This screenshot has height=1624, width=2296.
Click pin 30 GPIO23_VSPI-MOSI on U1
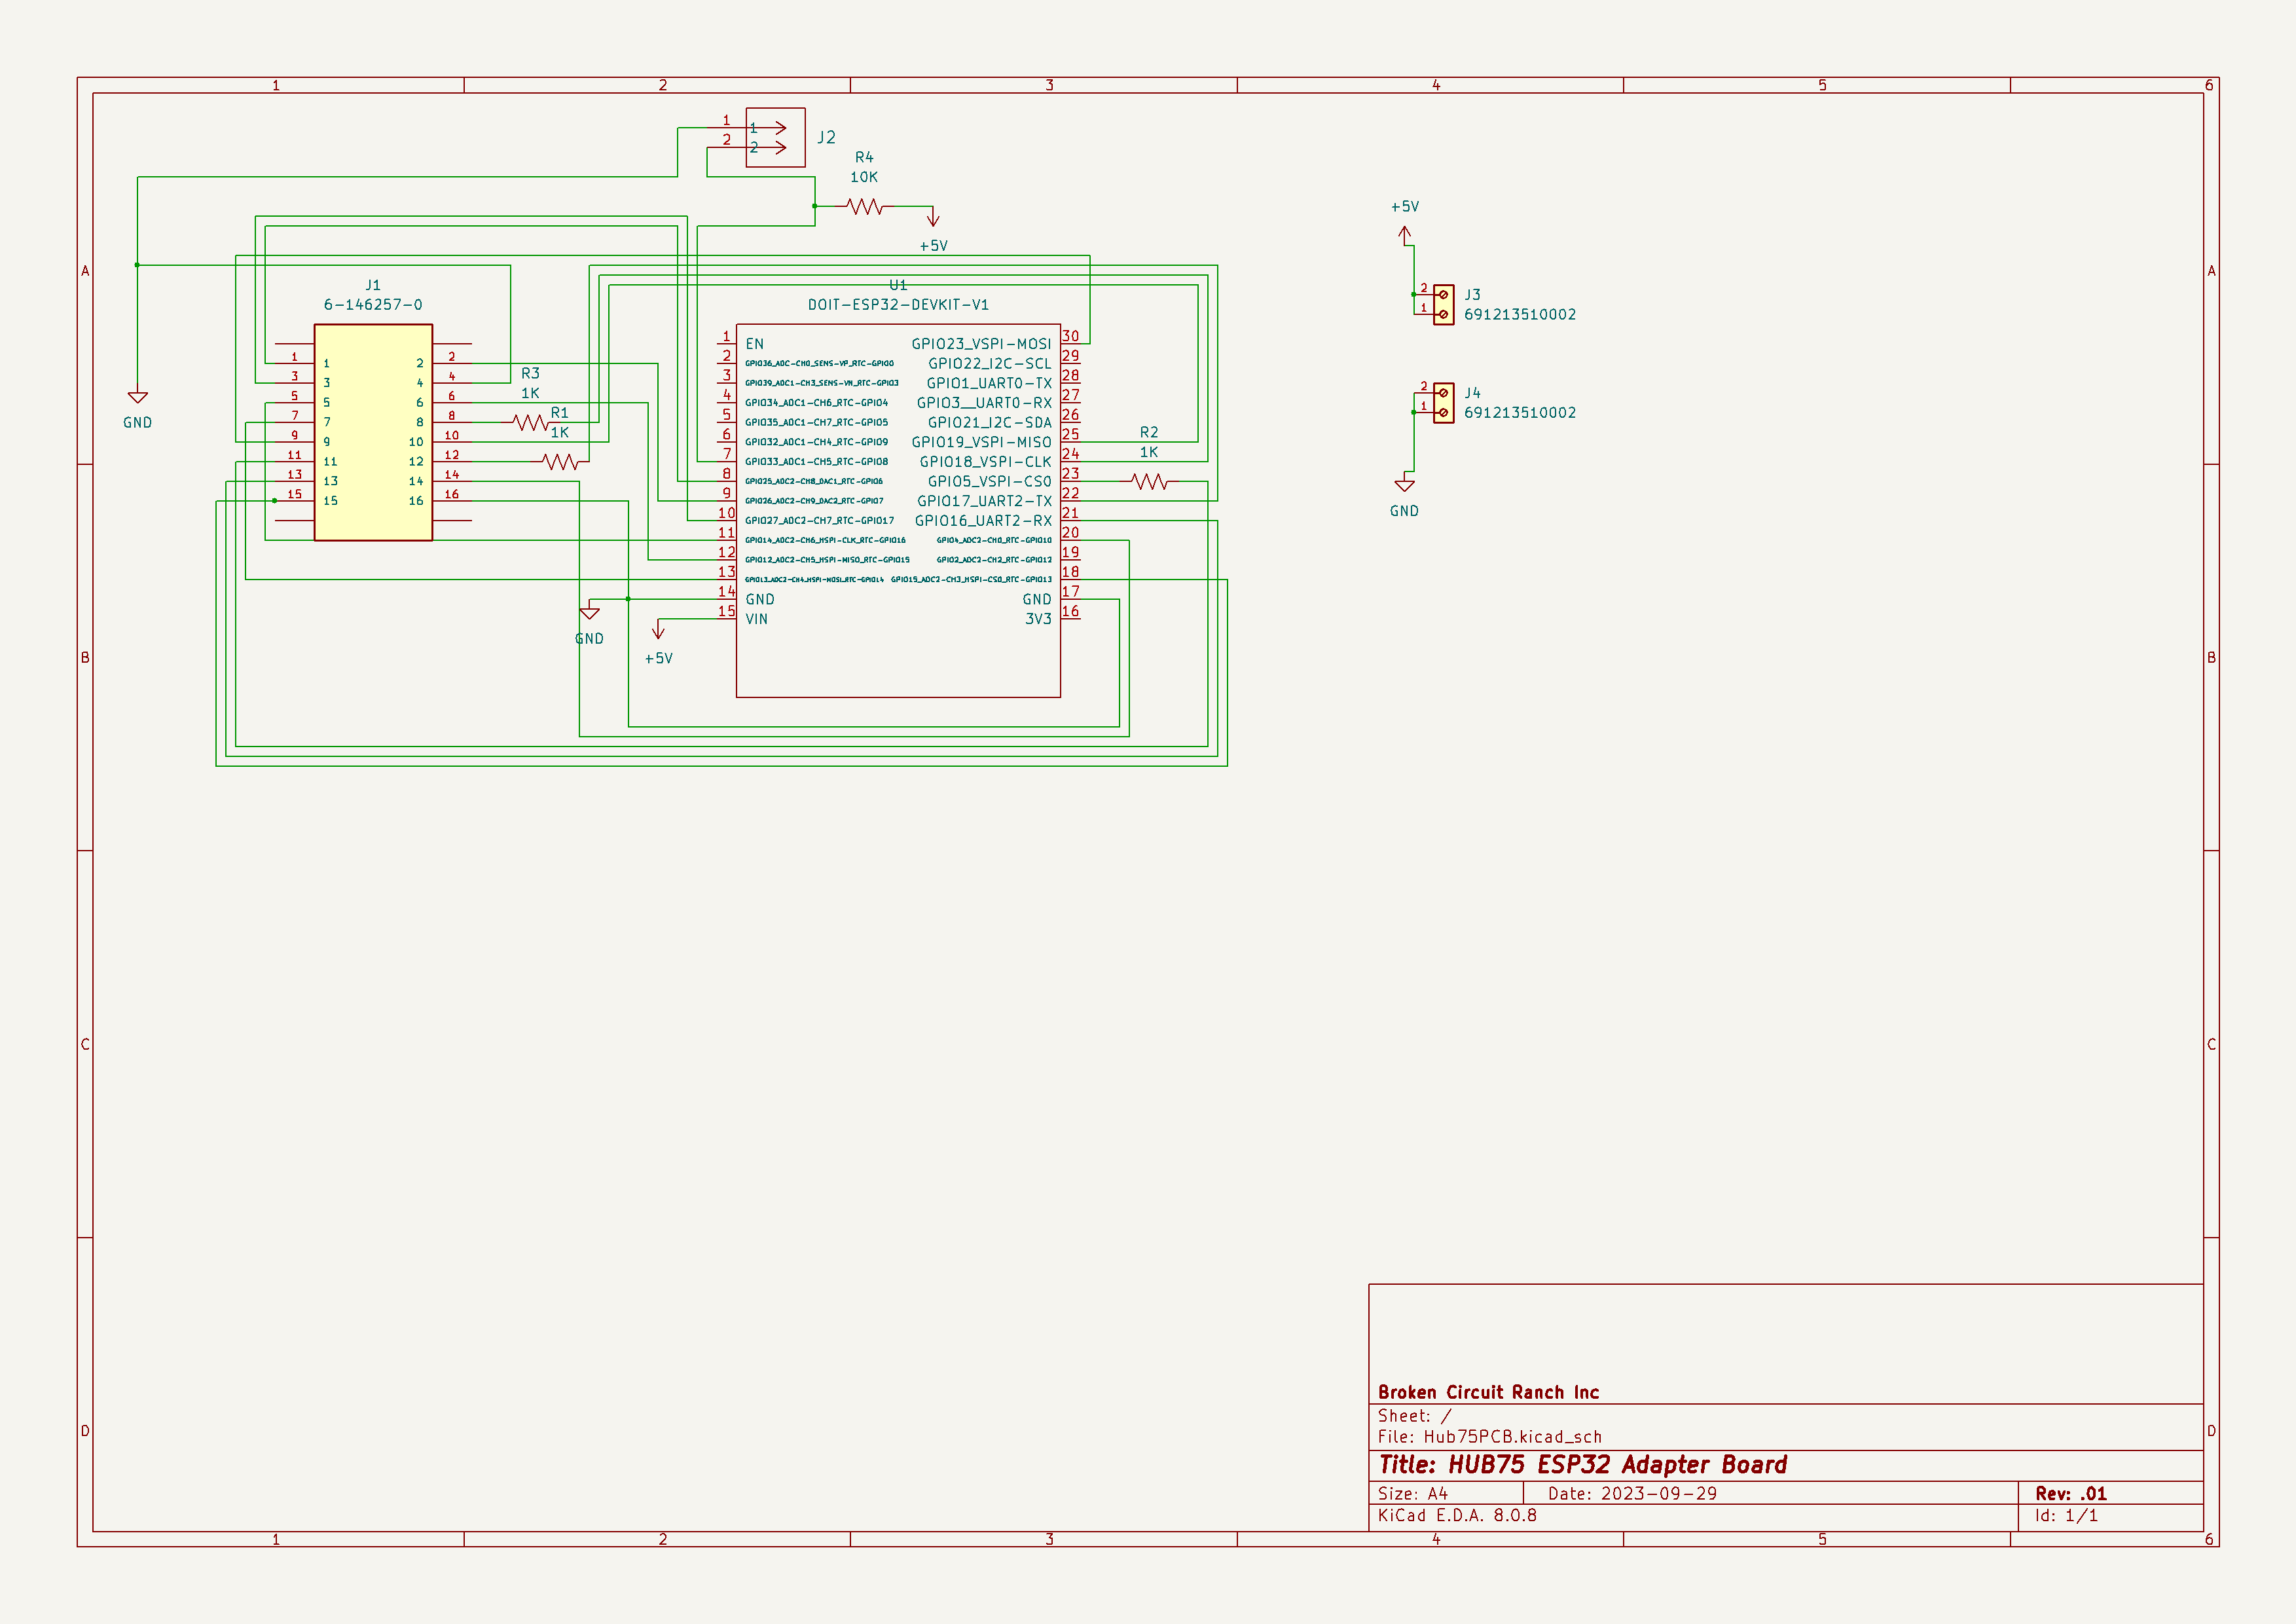(x=982, y=343)
